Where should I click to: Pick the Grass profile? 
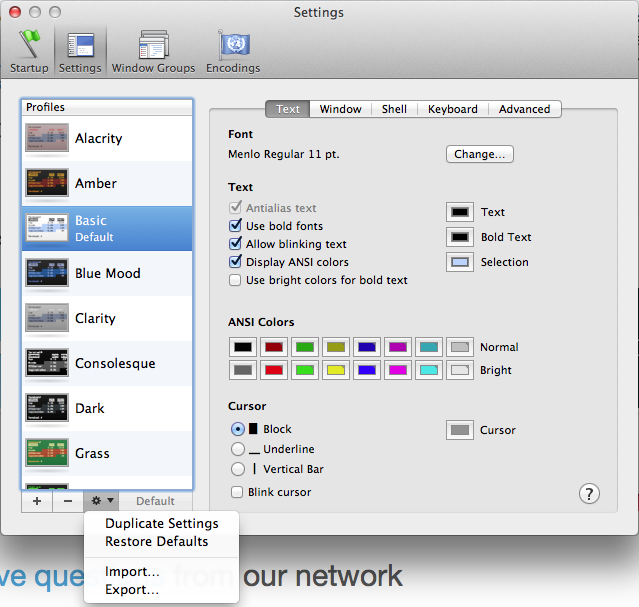click(x=107, y=453)
